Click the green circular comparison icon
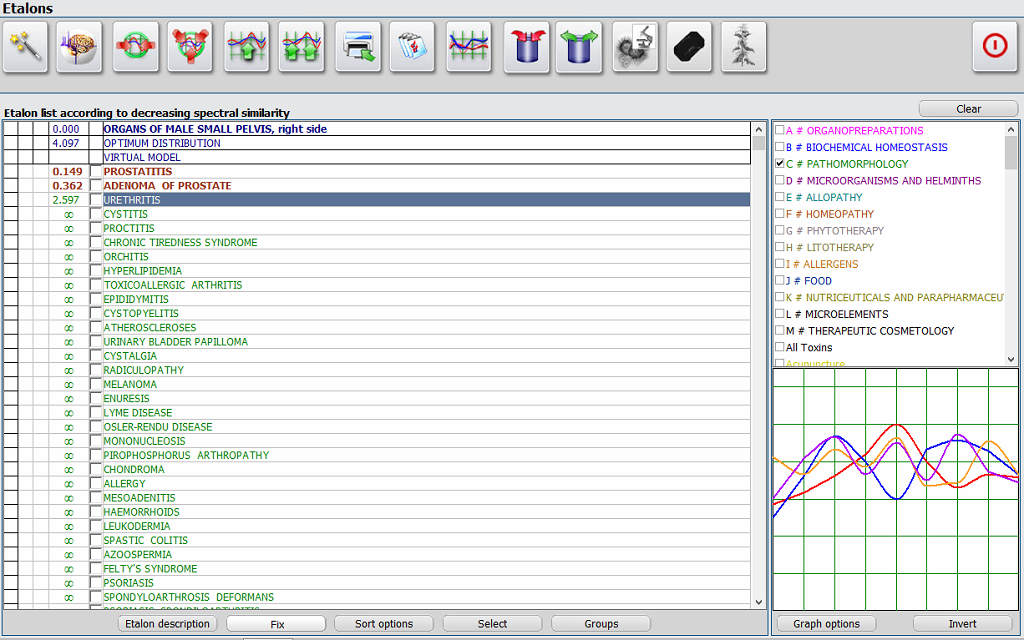 click(x=135, y=46)
